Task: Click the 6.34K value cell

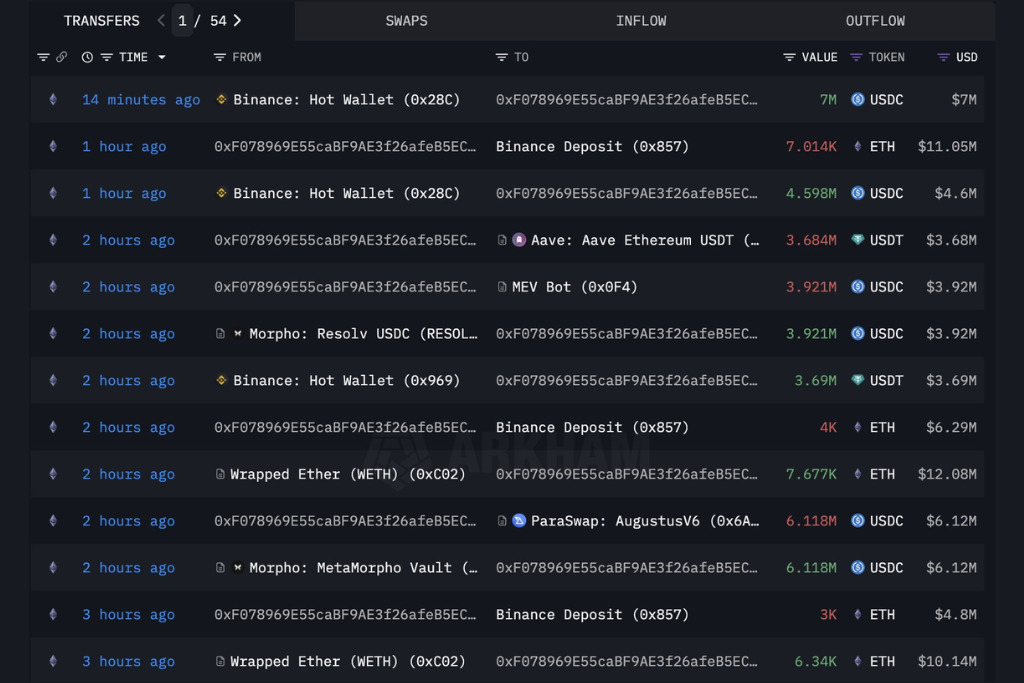Action: [x=815, y=661]
